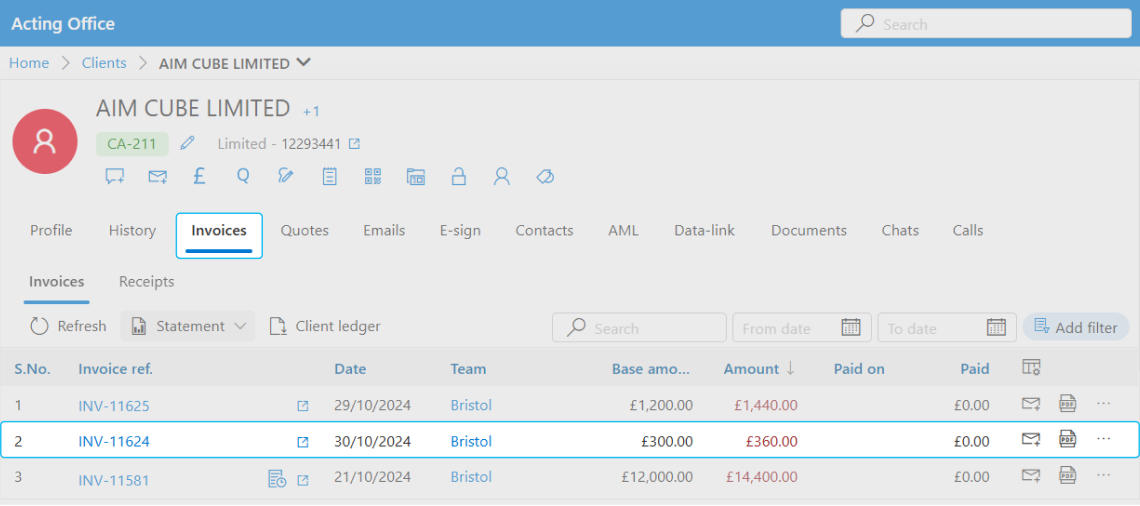Expand the AIM CUBE LIMITED breadcrumb dropdown
The width and height of the screenshot is (1140, 506).
coord(304,63)
